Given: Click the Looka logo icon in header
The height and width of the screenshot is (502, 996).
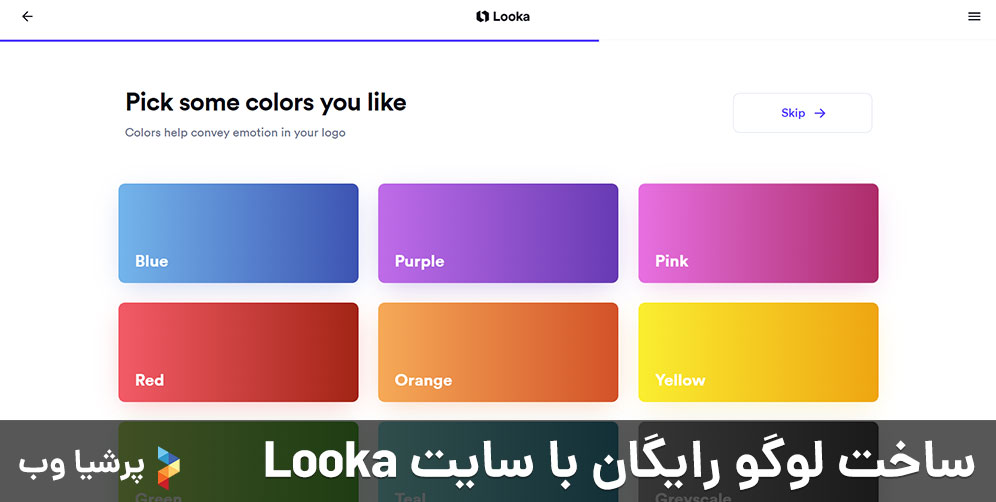Looking at the screenshot, I should 482,17.
